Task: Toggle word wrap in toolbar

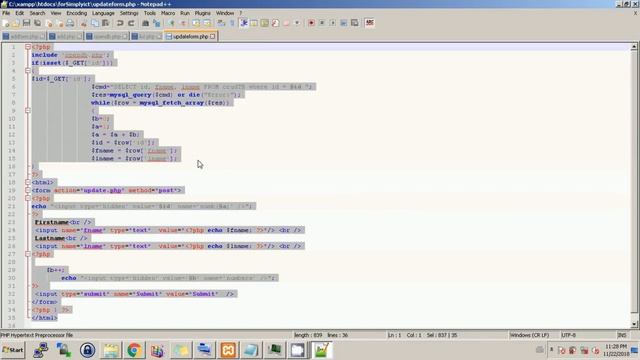Action: tap(221, 23)
